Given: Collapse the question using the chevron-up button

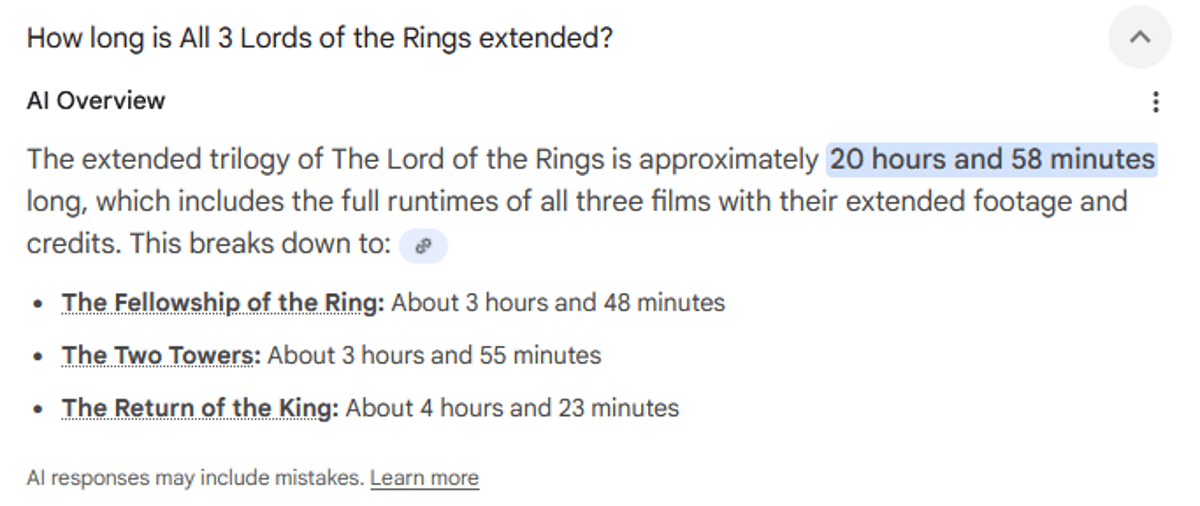Looking at the screenshot, I should point(1139,38).
